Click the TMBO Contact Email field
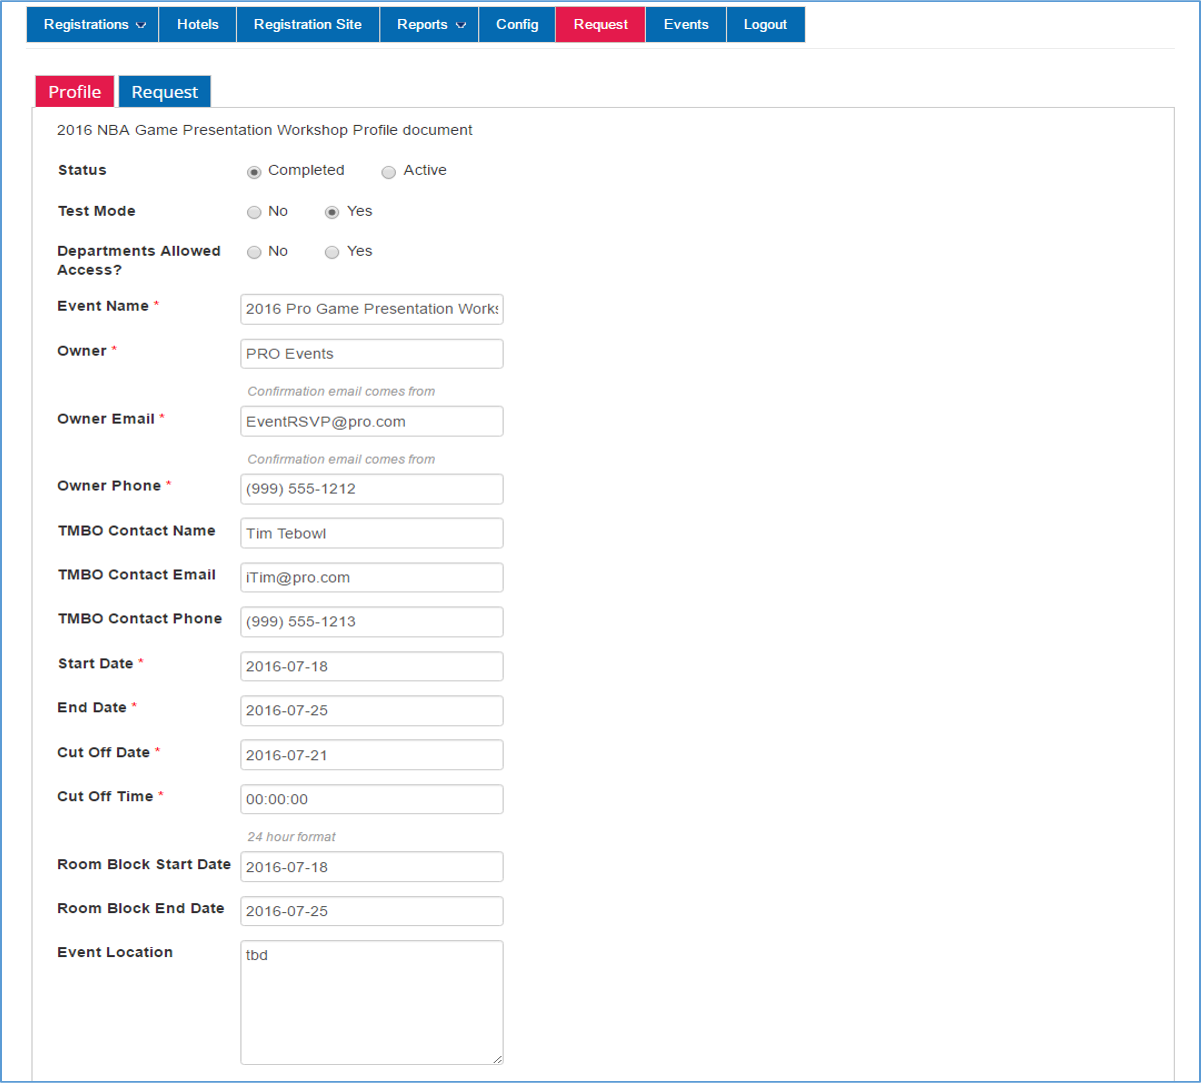The width and height of the screenshot is (1201, 1083). click(x=372, y=577)
